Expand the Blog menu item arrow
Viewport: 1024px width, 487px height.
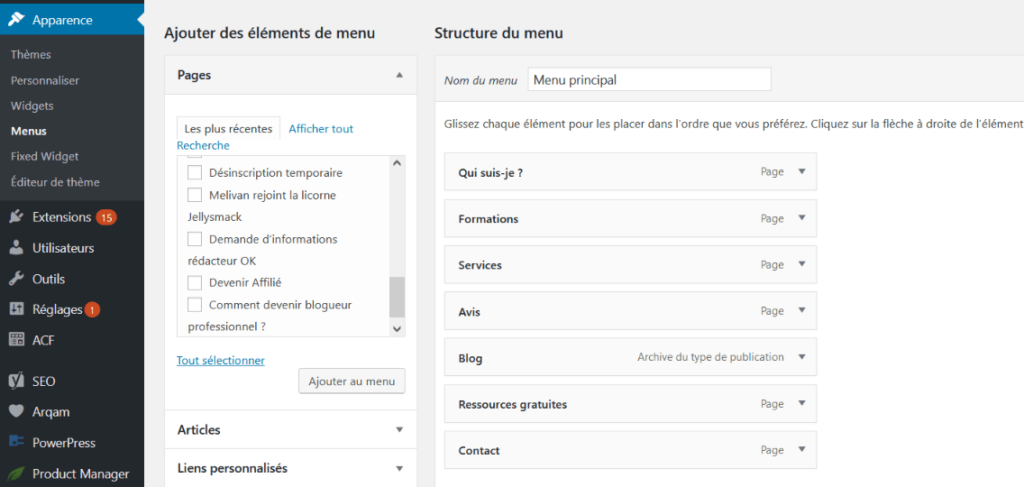802,356
